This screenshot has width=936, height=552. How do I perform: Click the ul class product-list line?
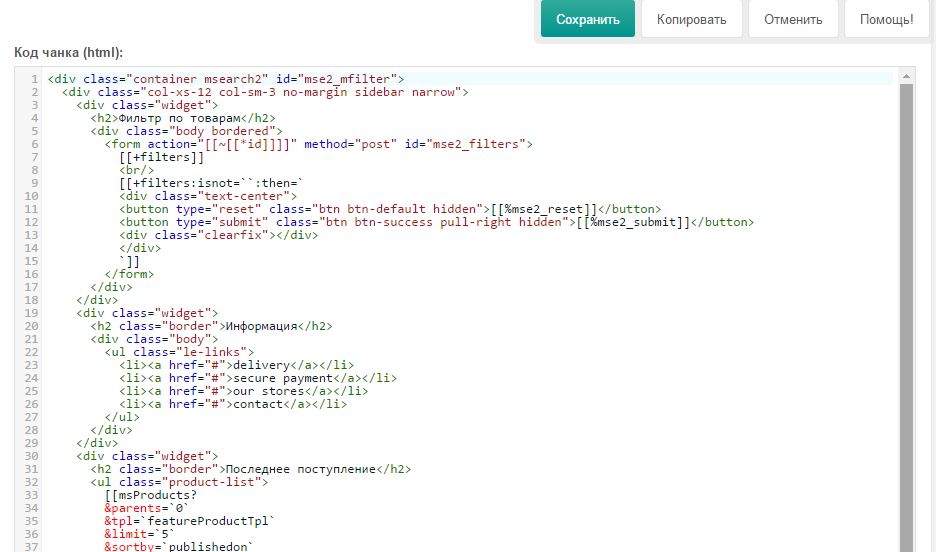[x=180, y=482]
